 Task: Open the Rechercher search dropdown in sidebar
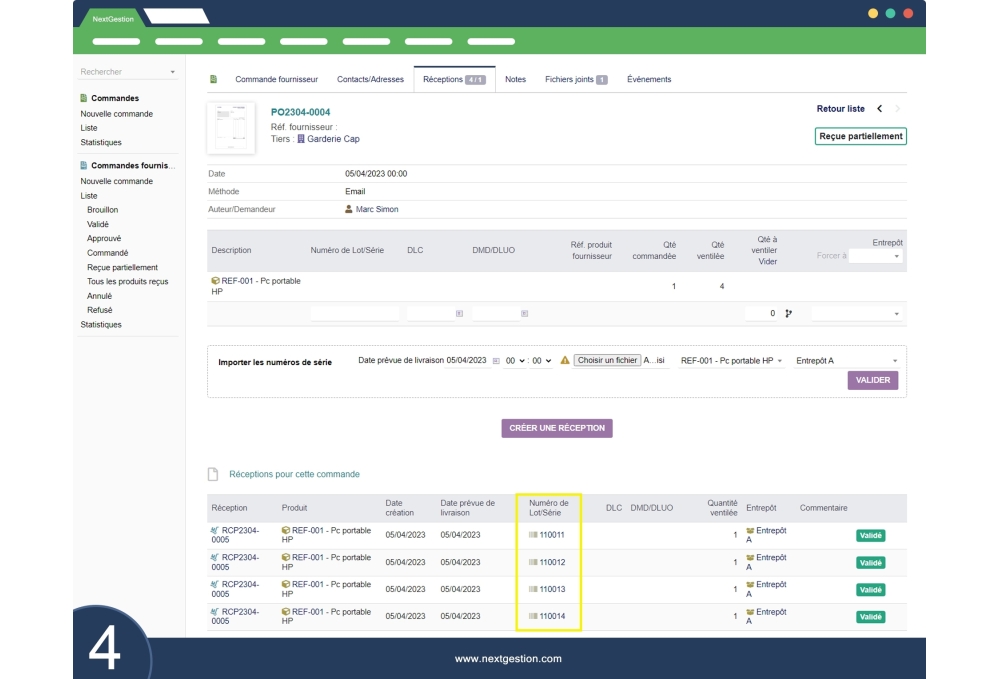(x=128, y=72)
